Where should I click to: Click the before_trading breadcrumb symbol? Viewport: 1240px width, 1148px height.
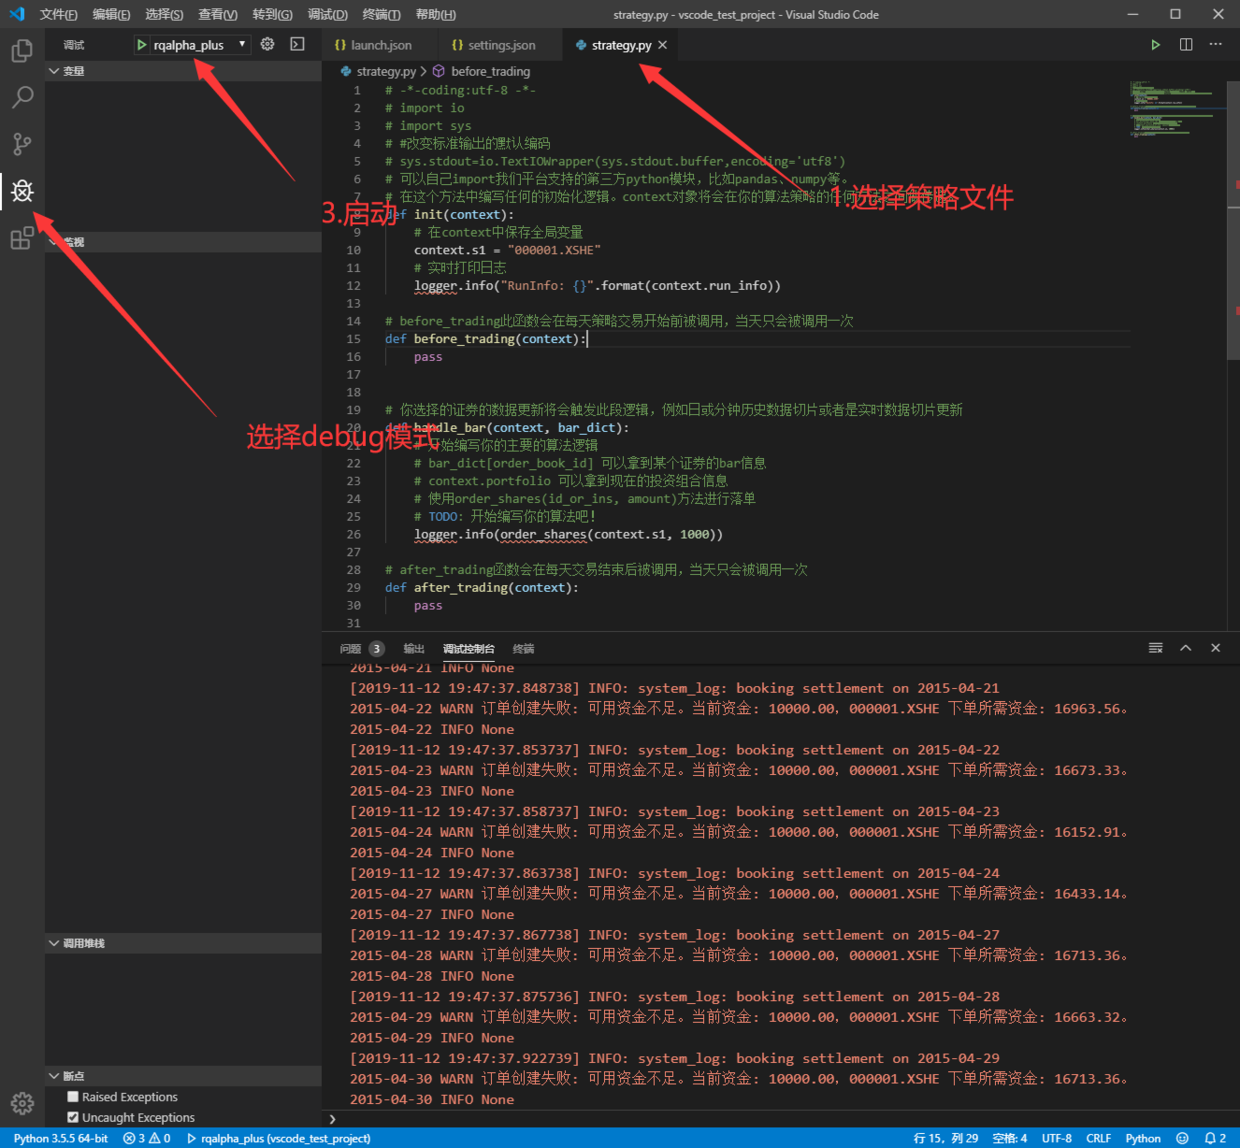tap(481, 71)
